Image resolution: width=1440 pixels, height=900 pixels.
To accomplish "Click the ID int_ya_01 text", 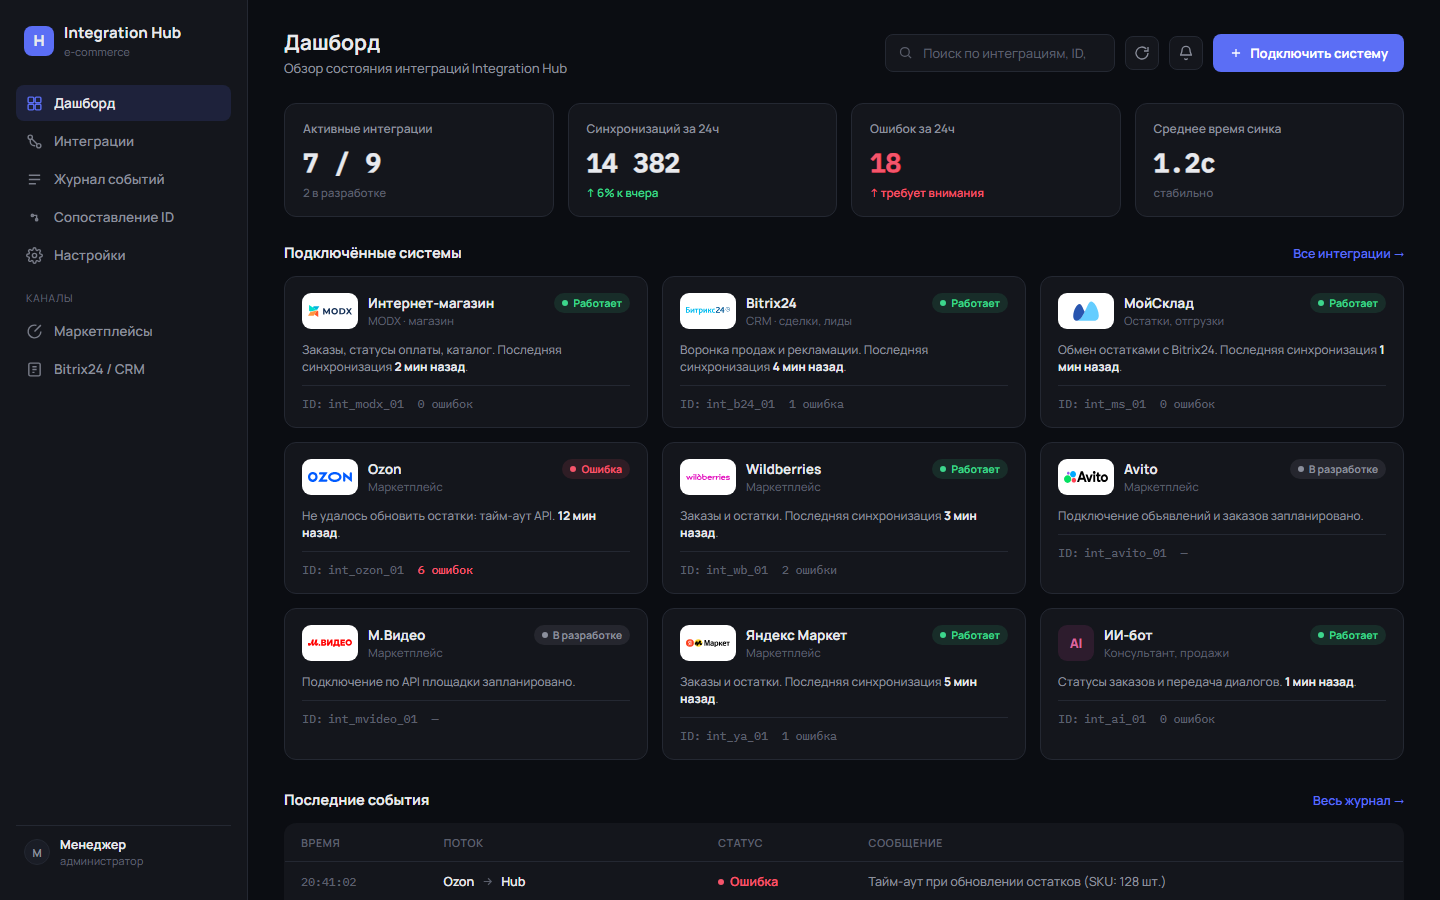I will pos(724,736).
